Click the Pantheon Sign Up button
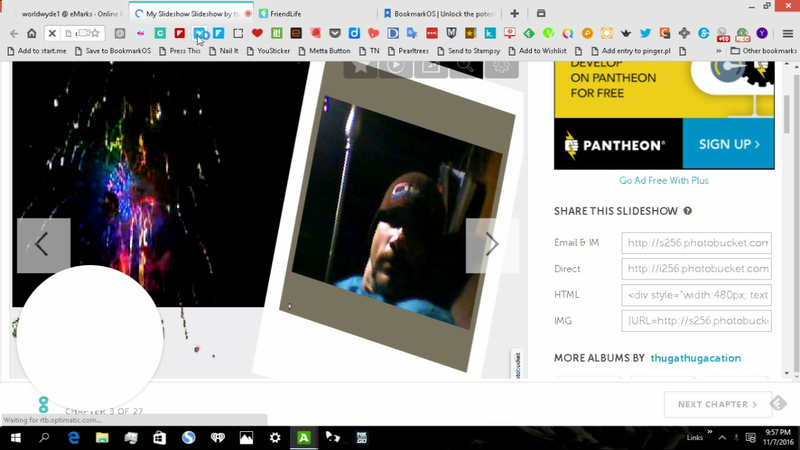Viewport: 800px width, 450px height. 728,145
